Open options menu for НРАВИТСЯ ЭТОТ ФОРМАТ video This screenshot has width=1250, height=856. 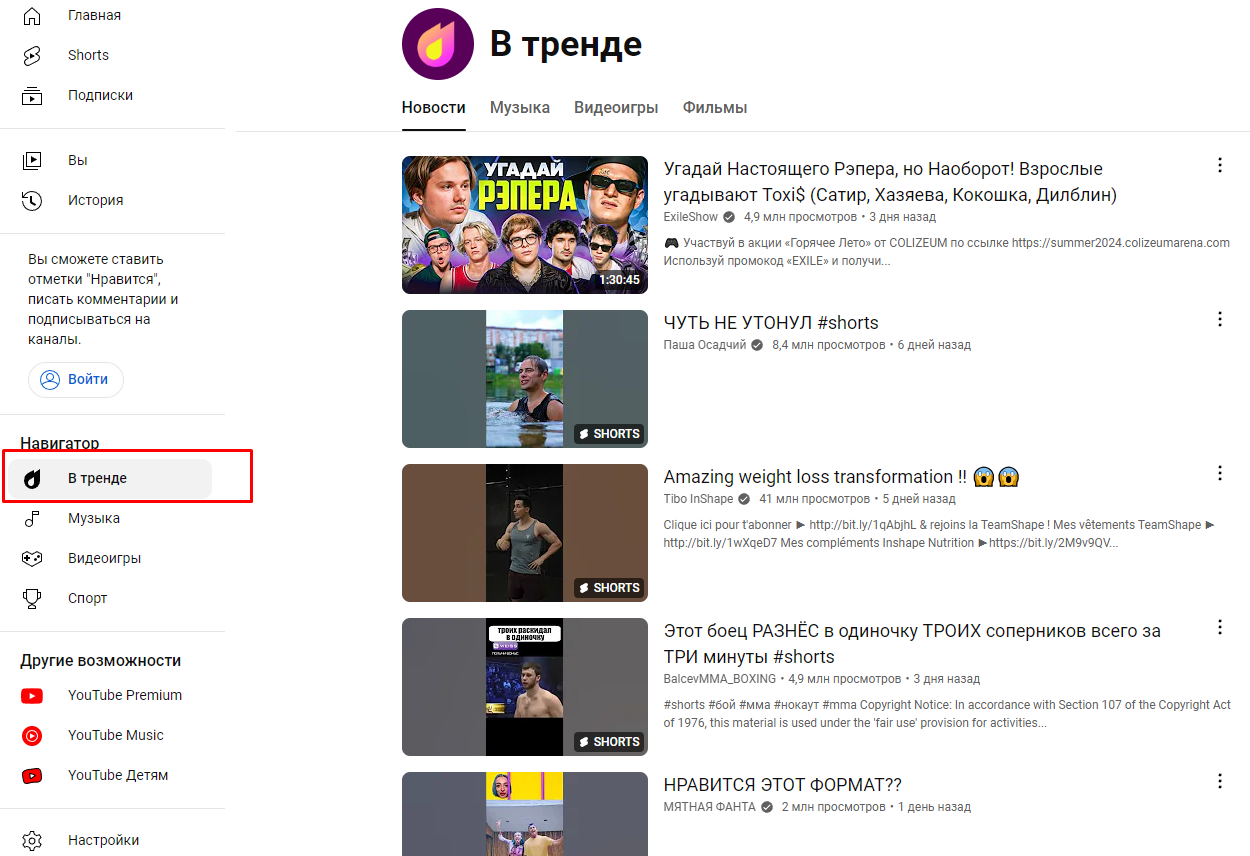1220,781
